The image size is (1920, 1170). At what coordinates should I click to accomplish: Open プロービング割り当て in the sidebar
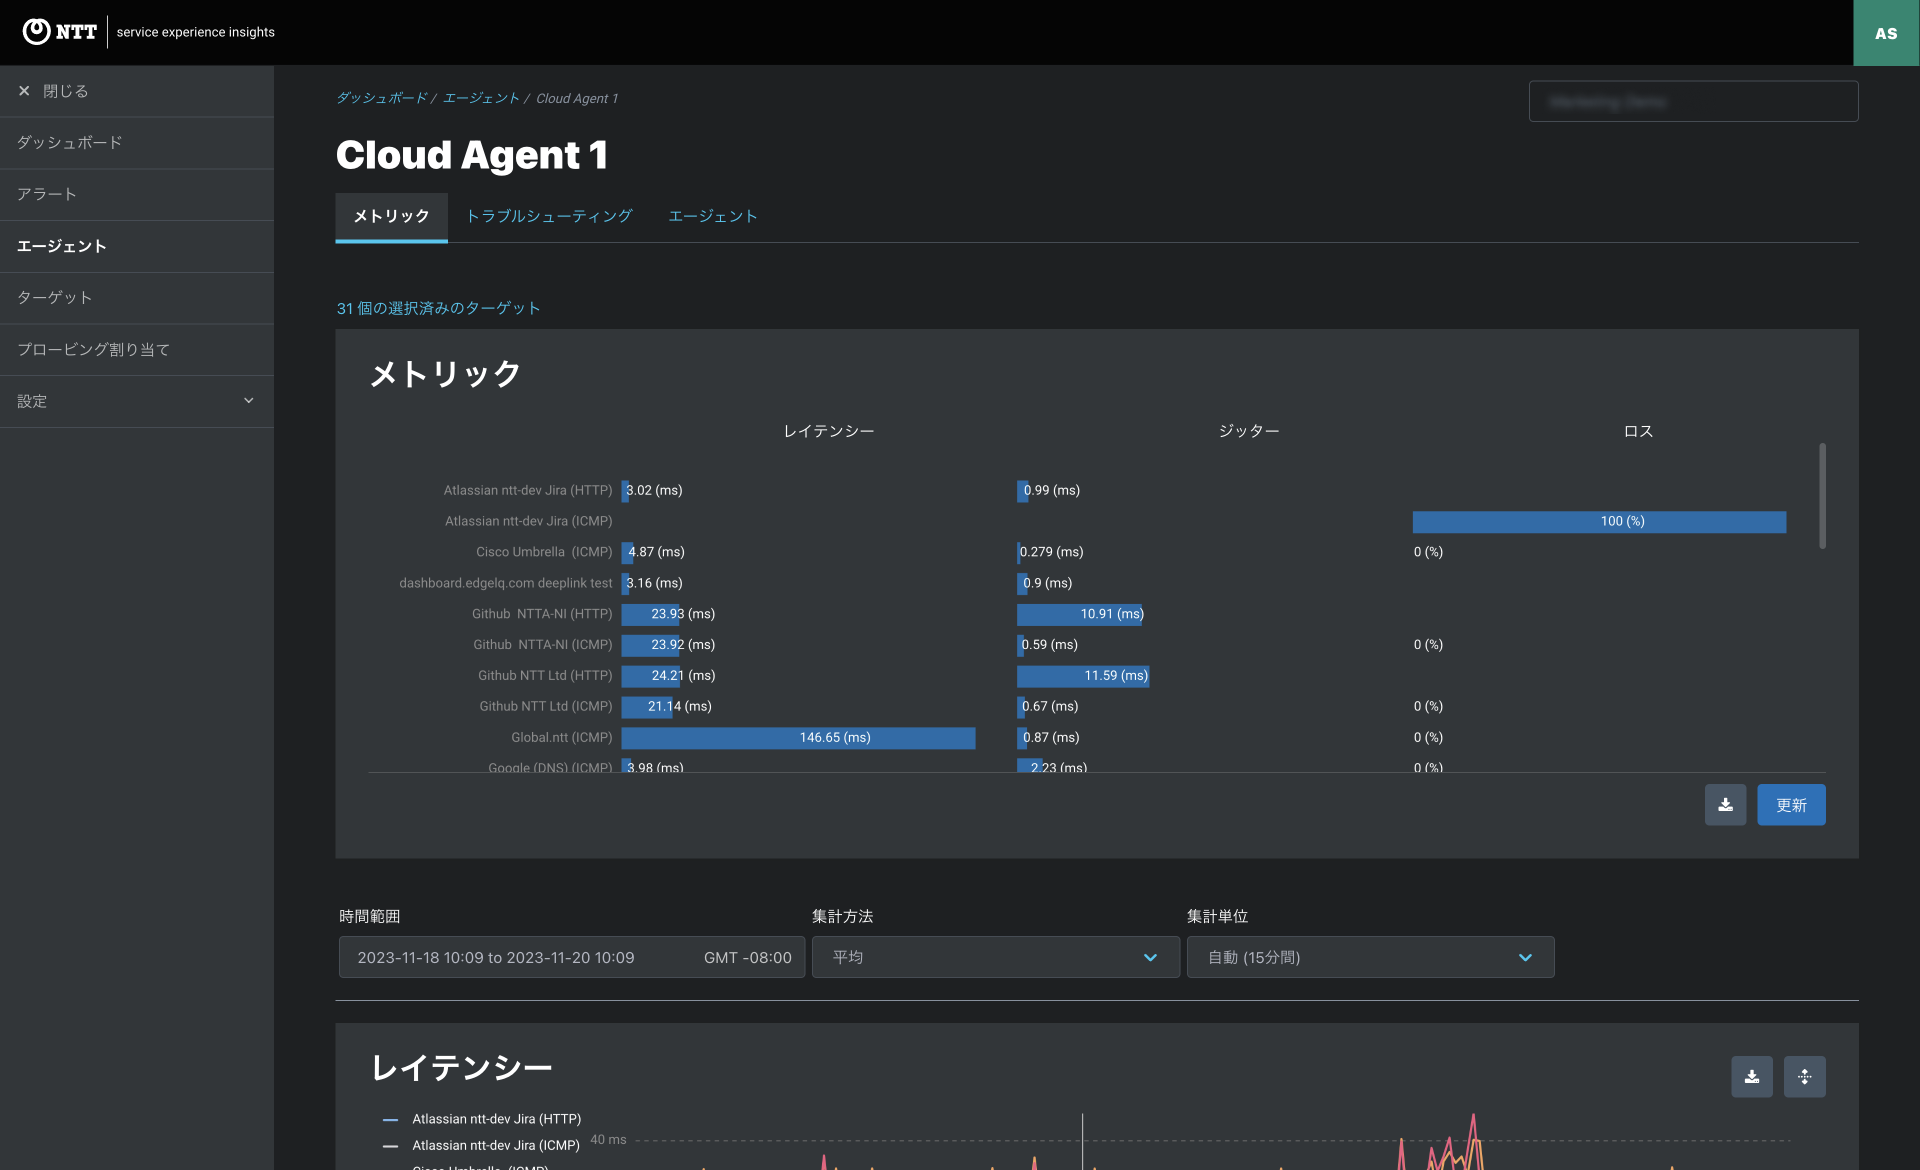[x=137, y=349]
